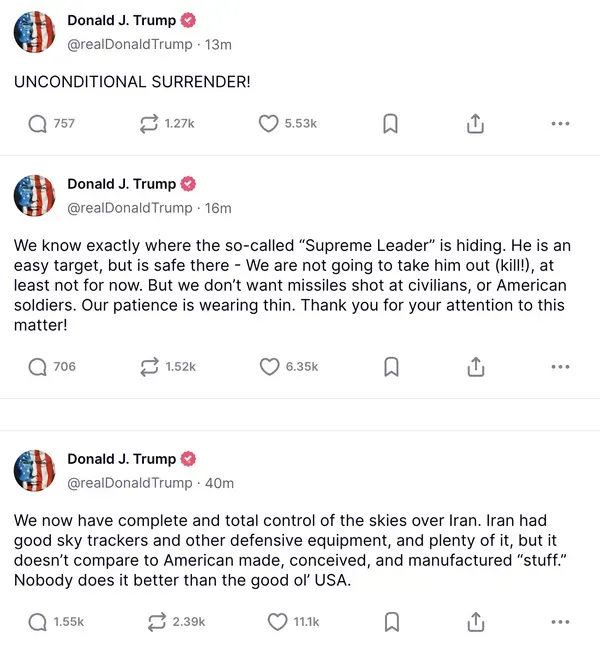This screenshot has width=600, height=651.
Task: Reply to the UNCONDITIONAL SURRENDER post
Action: pos(38,123)
